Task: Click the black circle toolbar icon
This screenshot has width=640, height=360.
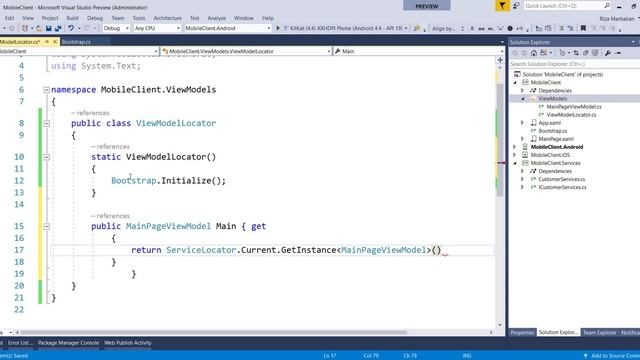Action: pos(510,29)
